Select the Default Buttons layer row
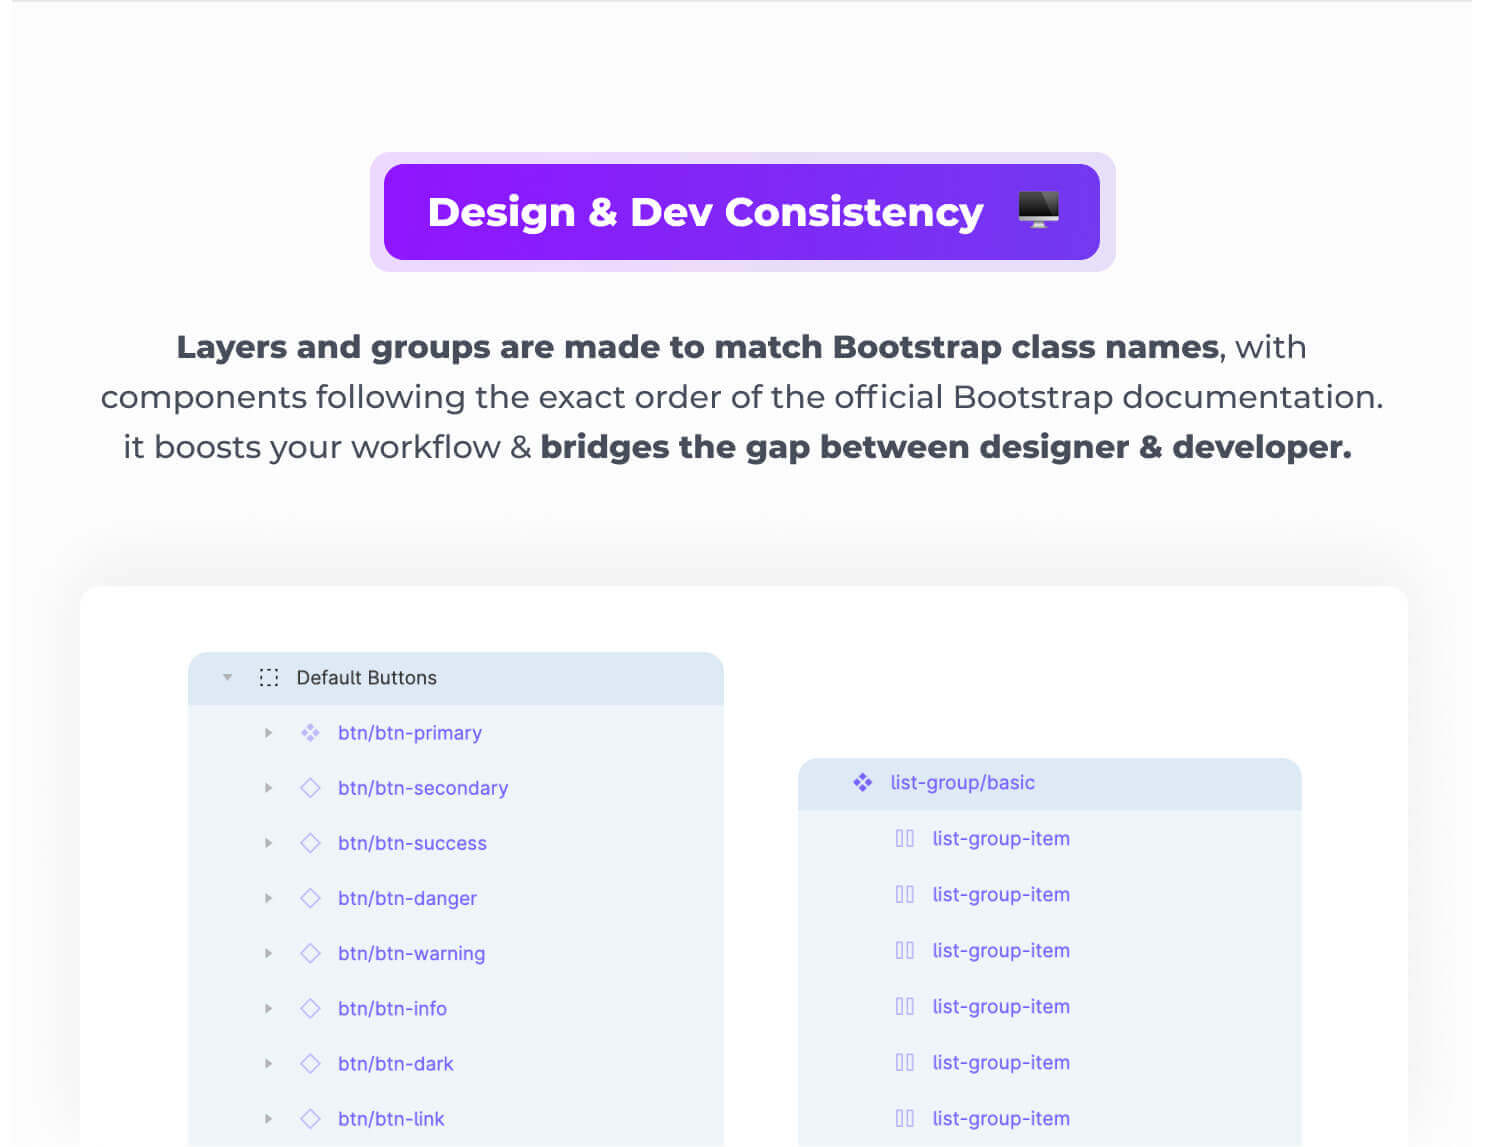This screenshot has width=1488, height=1147. click(456, 678)
